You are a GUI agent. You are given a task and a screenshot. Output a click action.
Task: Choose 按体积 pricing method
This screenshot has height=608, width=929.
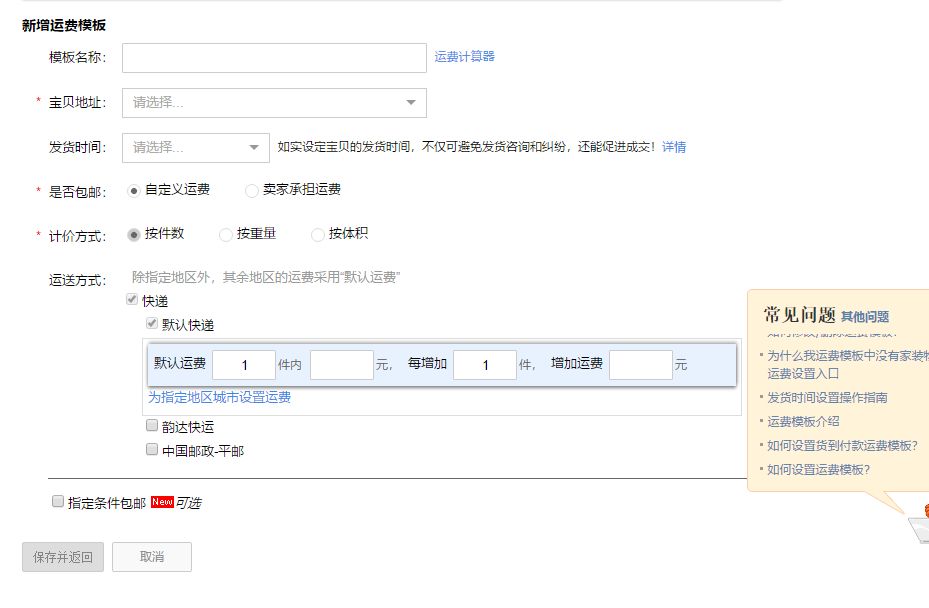click(x=318, y=234)
